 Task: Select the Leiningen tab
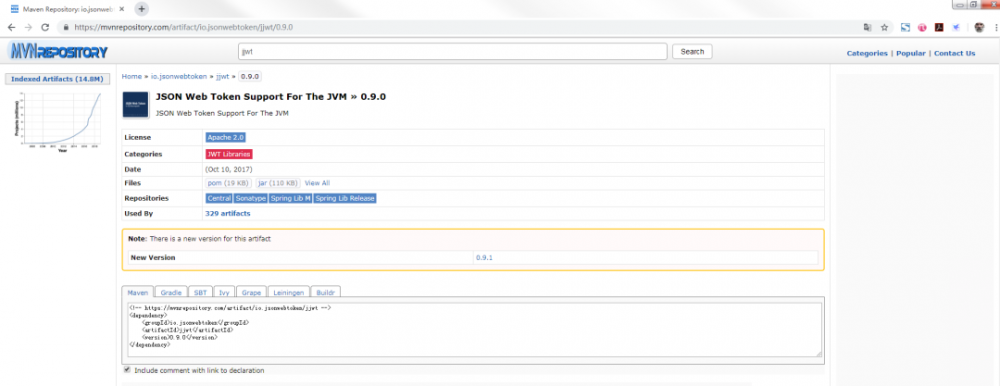pos(288,292)
